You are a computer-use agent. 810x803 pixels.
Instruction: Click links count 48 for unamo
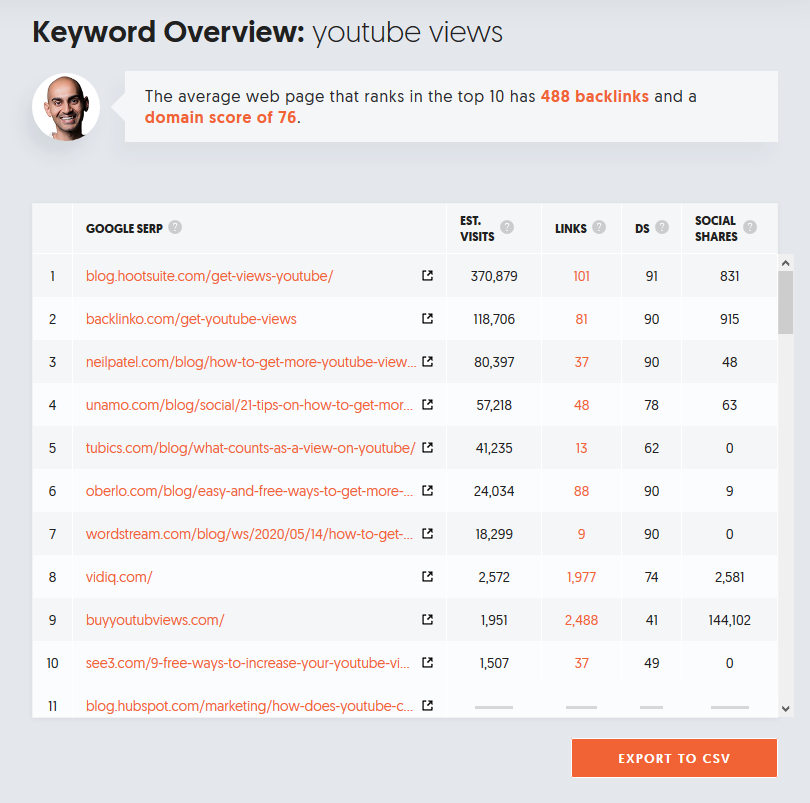(581, 405)
